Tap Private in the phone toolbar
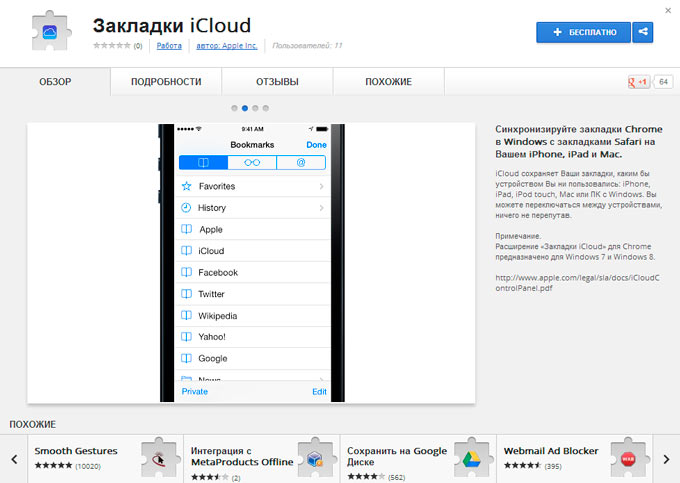 pos(195,392)
